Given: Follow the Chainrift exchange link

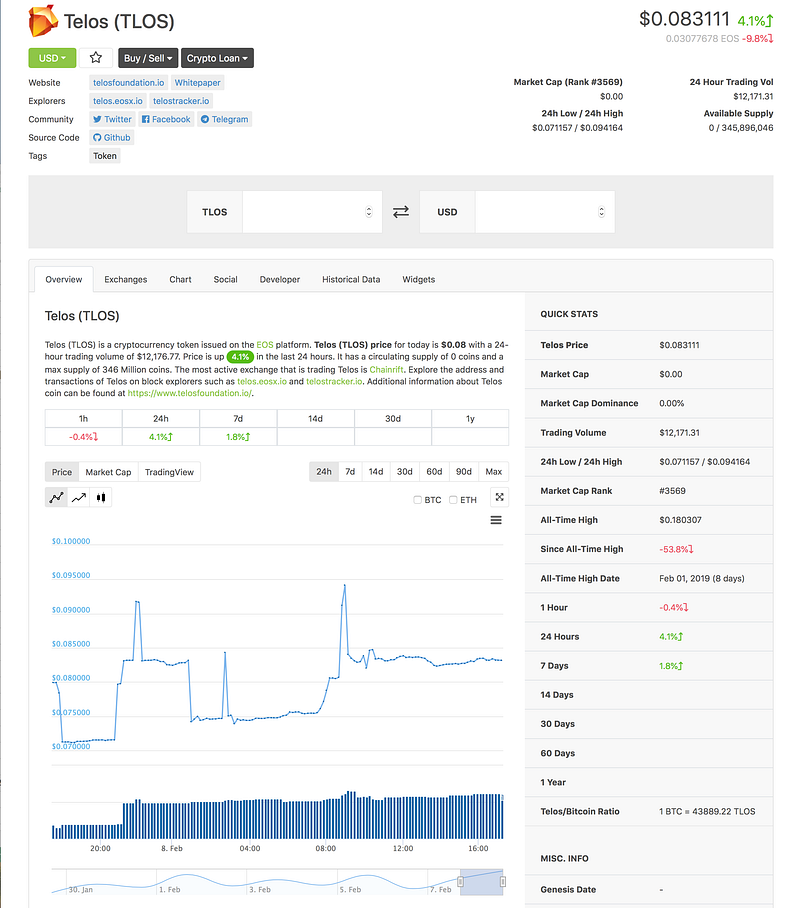Looking at the screenshot, I should (386, 369).
